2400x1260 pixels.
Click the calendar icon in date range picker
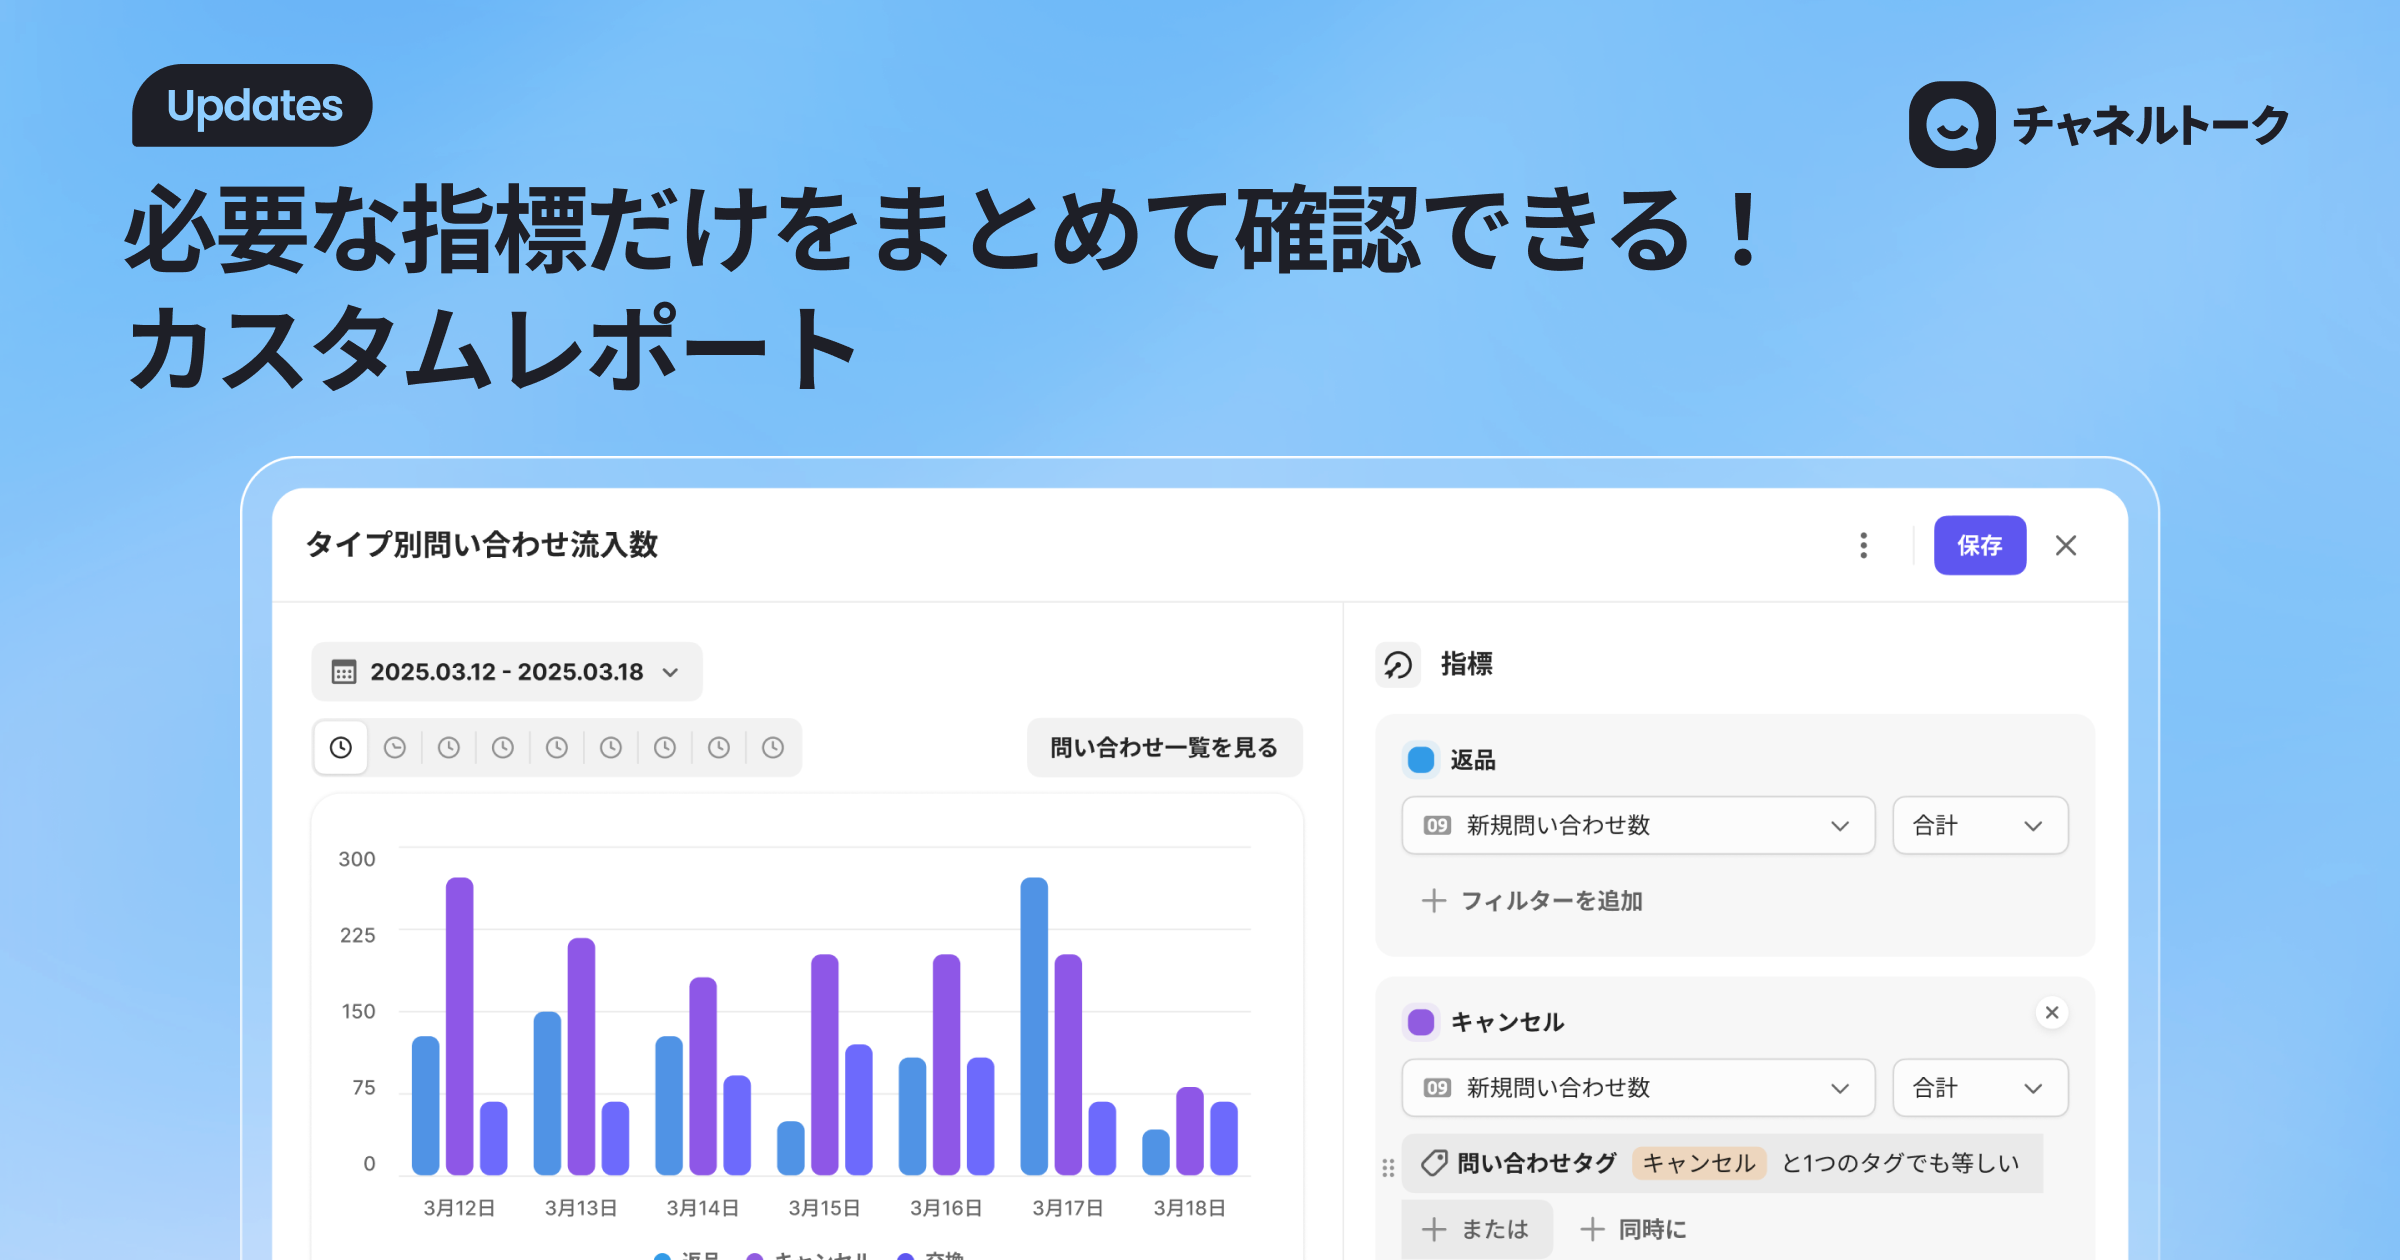[345, 672]
